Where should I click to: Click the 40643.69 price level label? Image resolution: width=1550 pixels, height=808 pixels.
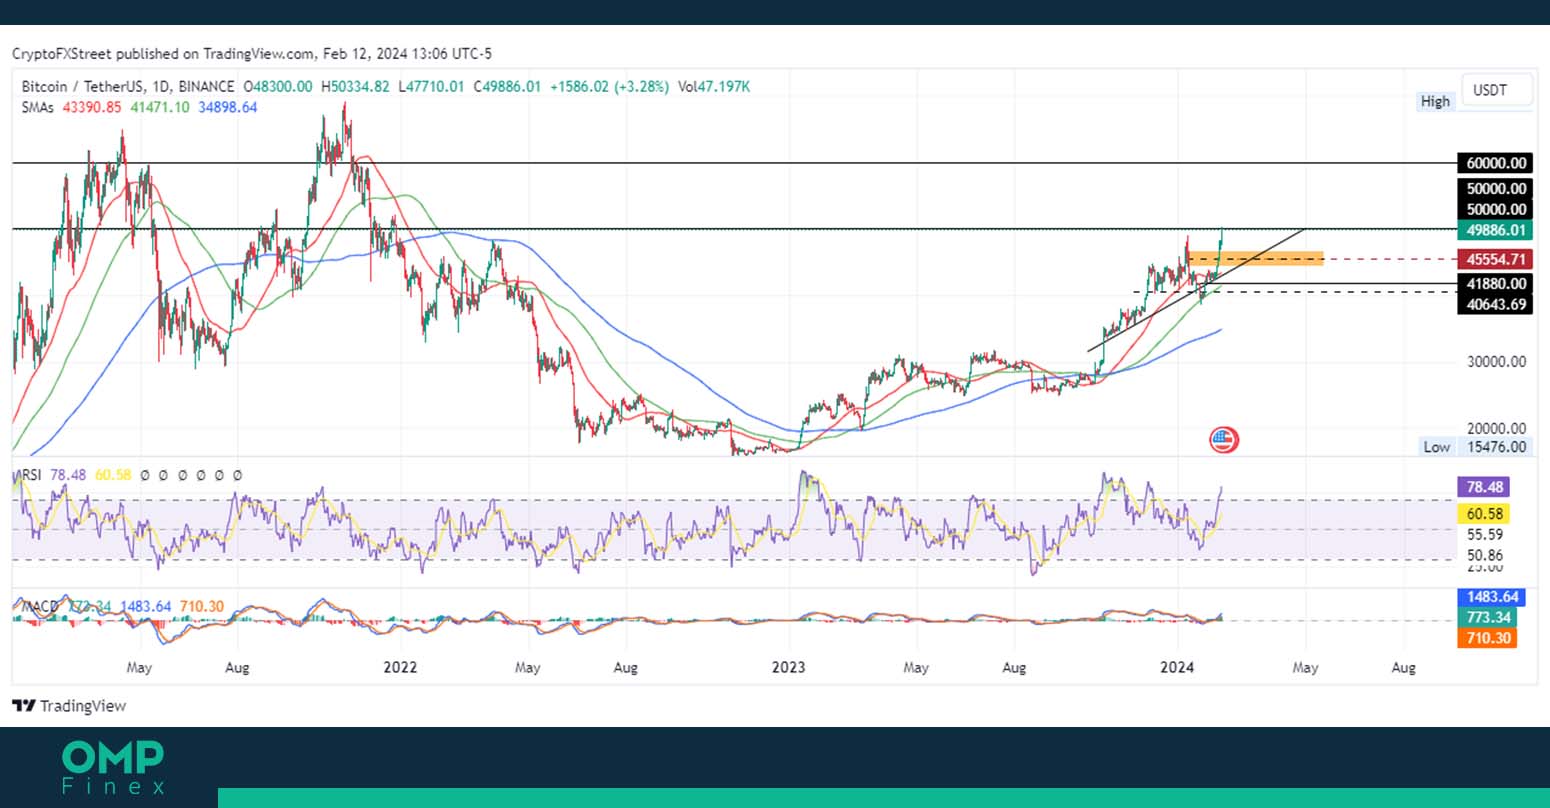click(1495, 304)
